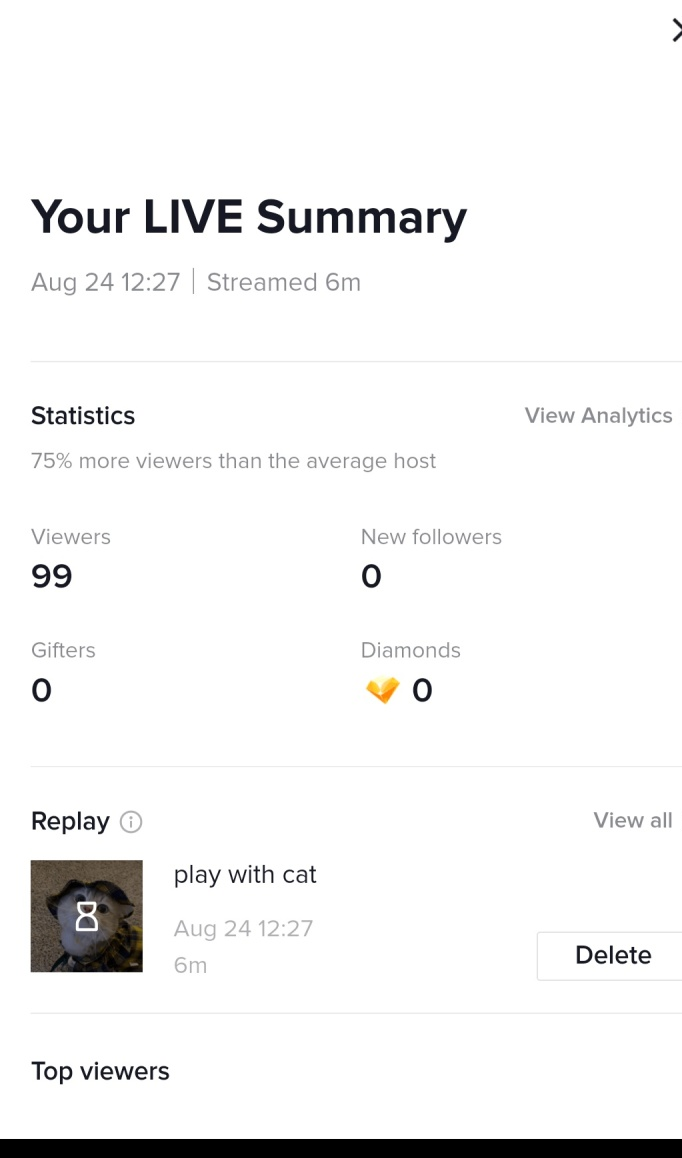682x1158 pixels.
Task: Tap the "Streamed 6m" duration text
Action: point(283,282)
